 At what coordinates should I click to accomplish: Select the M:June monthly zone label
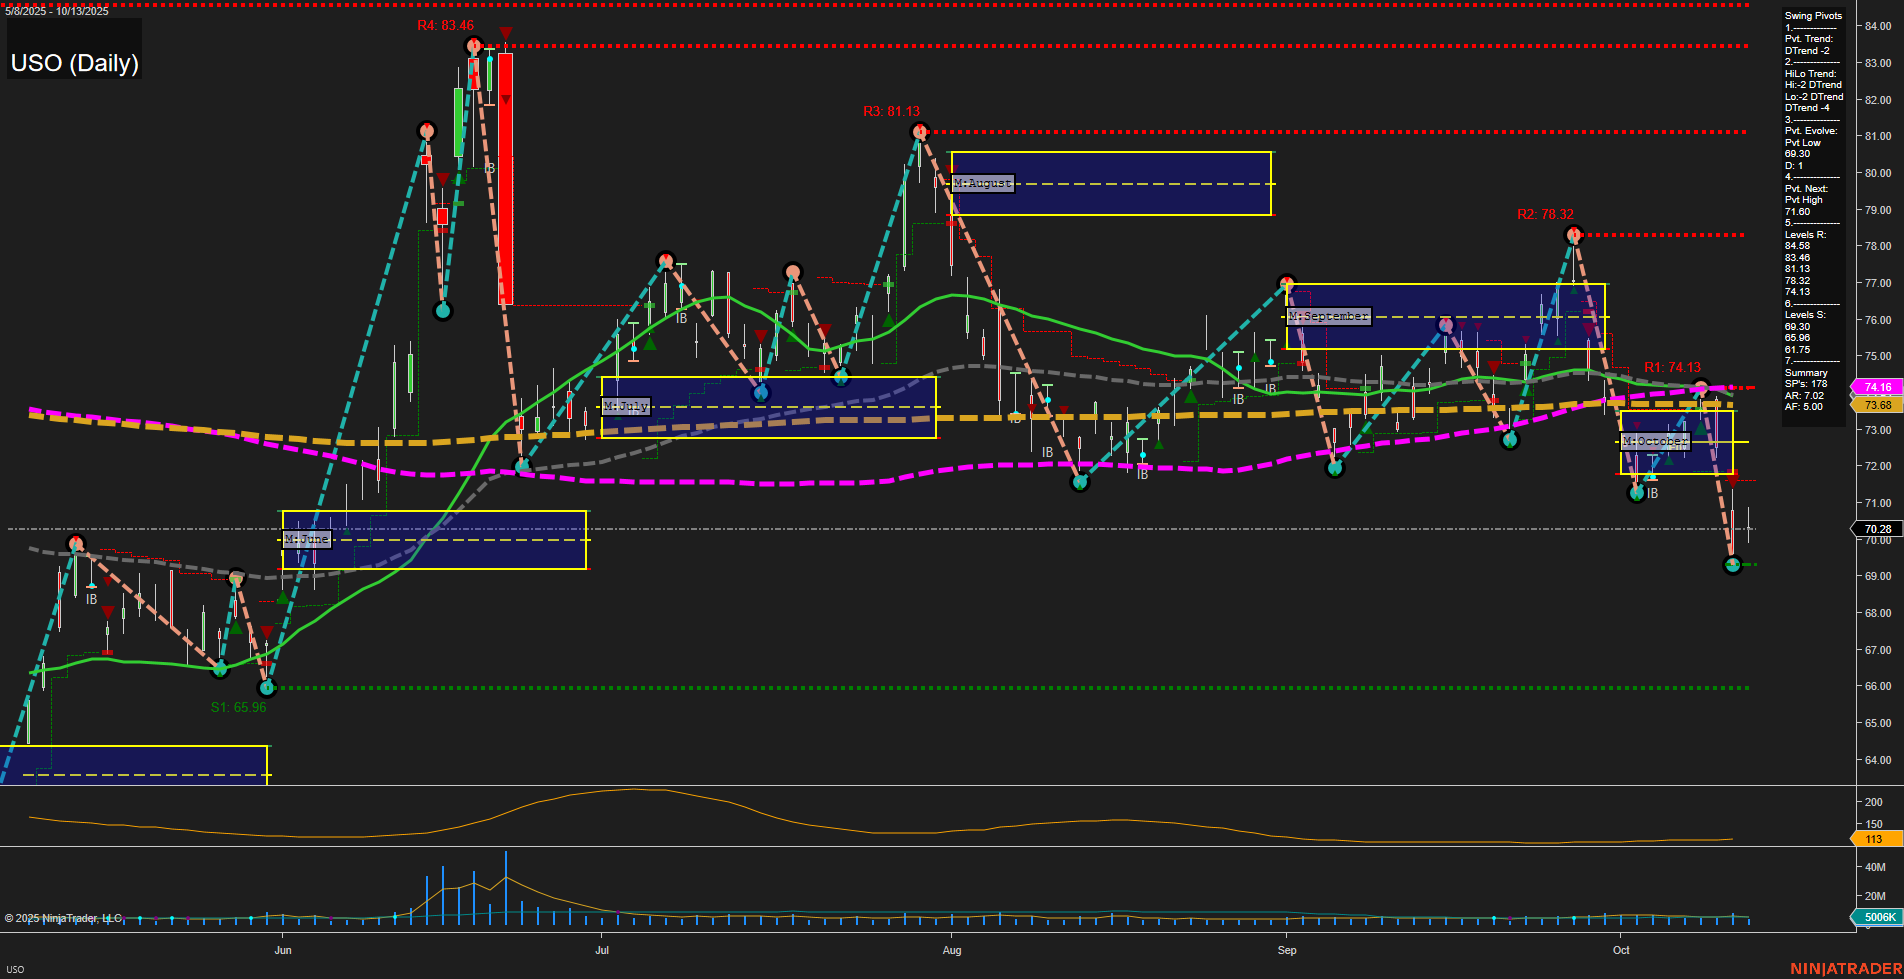pos(307,539)
